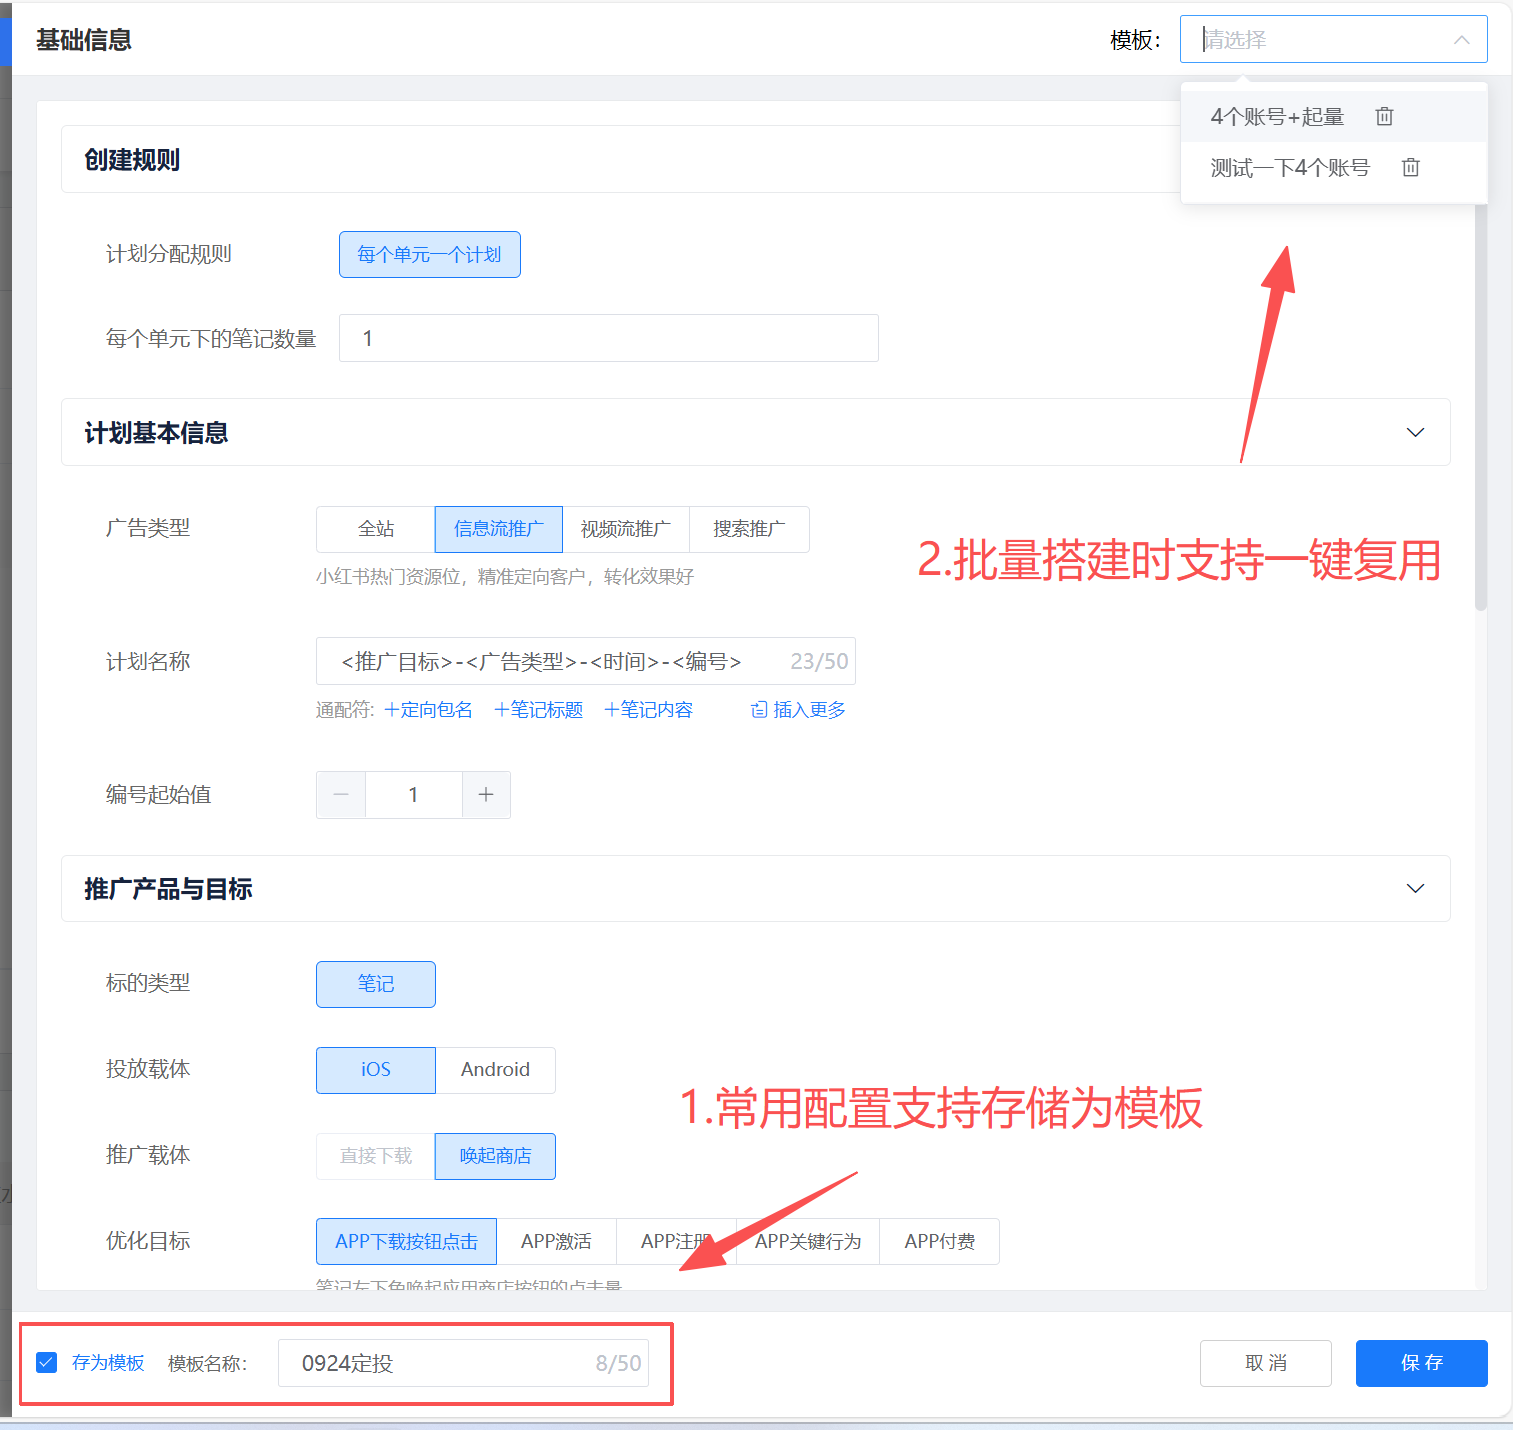Delete the 测试一下4个账号 template
This screenshot has height=1430, width=1513.
tap(1410, 168)
